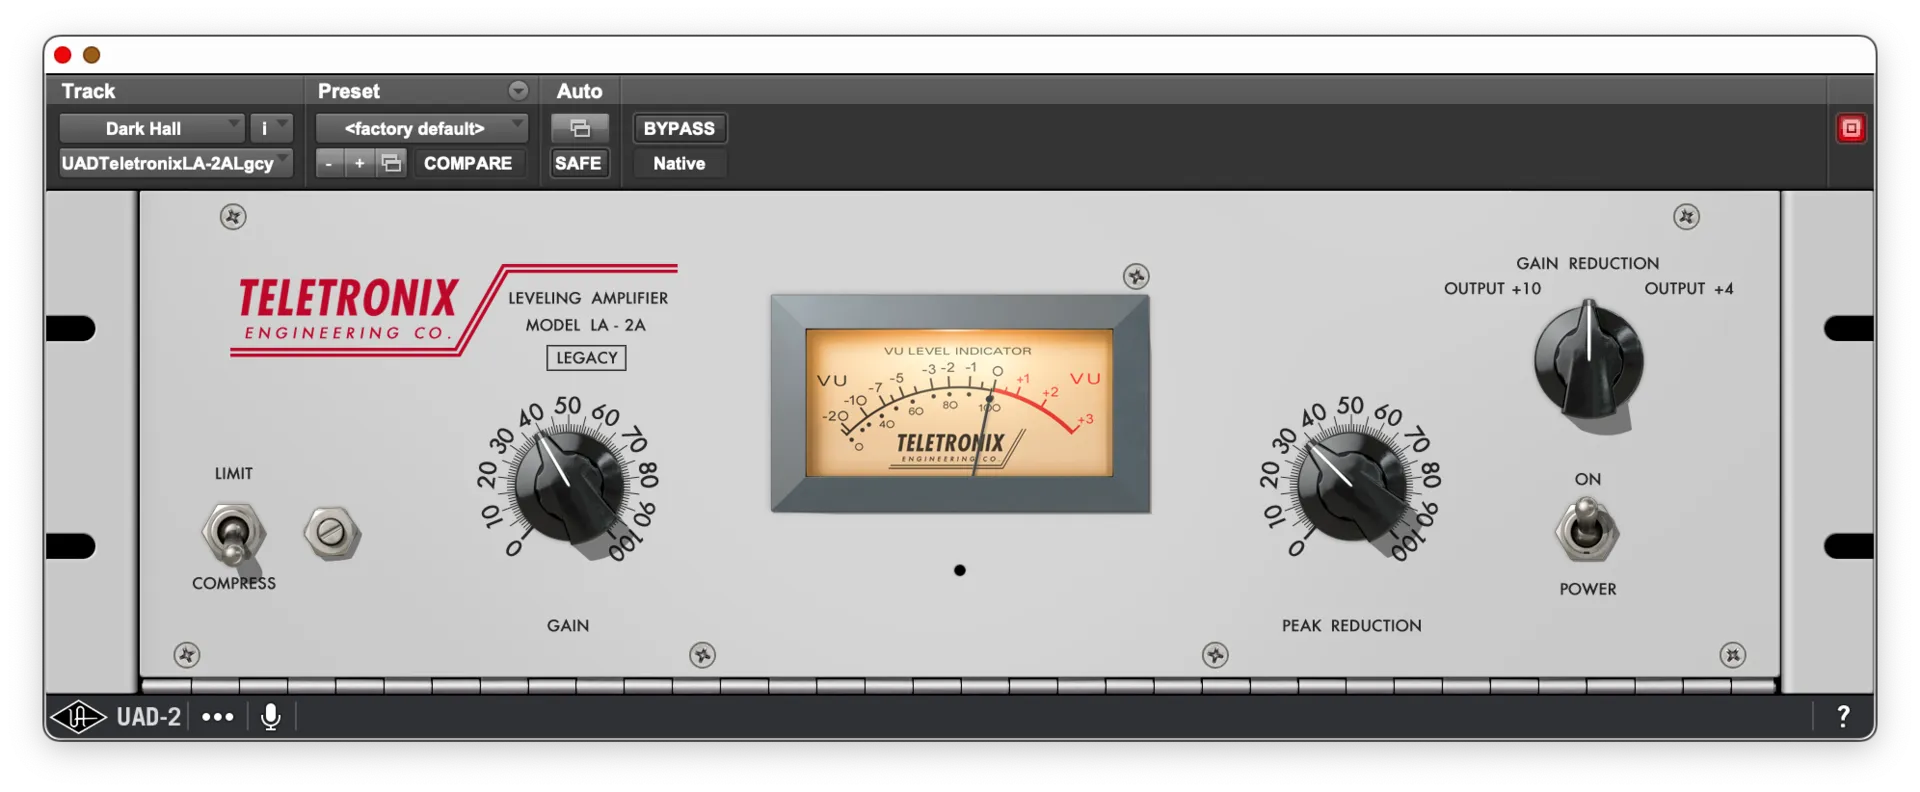Click the Teletronix Engineering Co. logo
The image size is (1920, 792).
point(347,308)
